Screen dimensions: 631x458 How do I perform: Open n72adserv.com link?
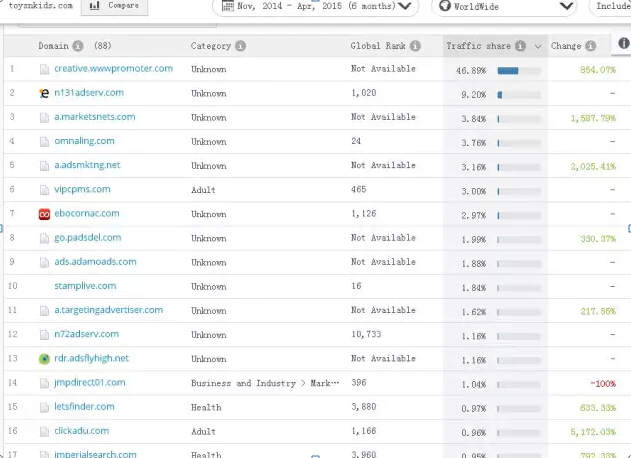[x=87, y=334]
